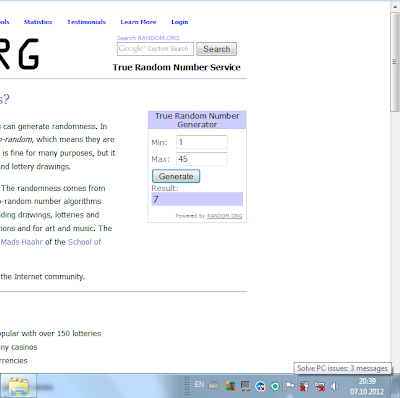Click the True Random Number Service heading

click(x=177, y=67)
